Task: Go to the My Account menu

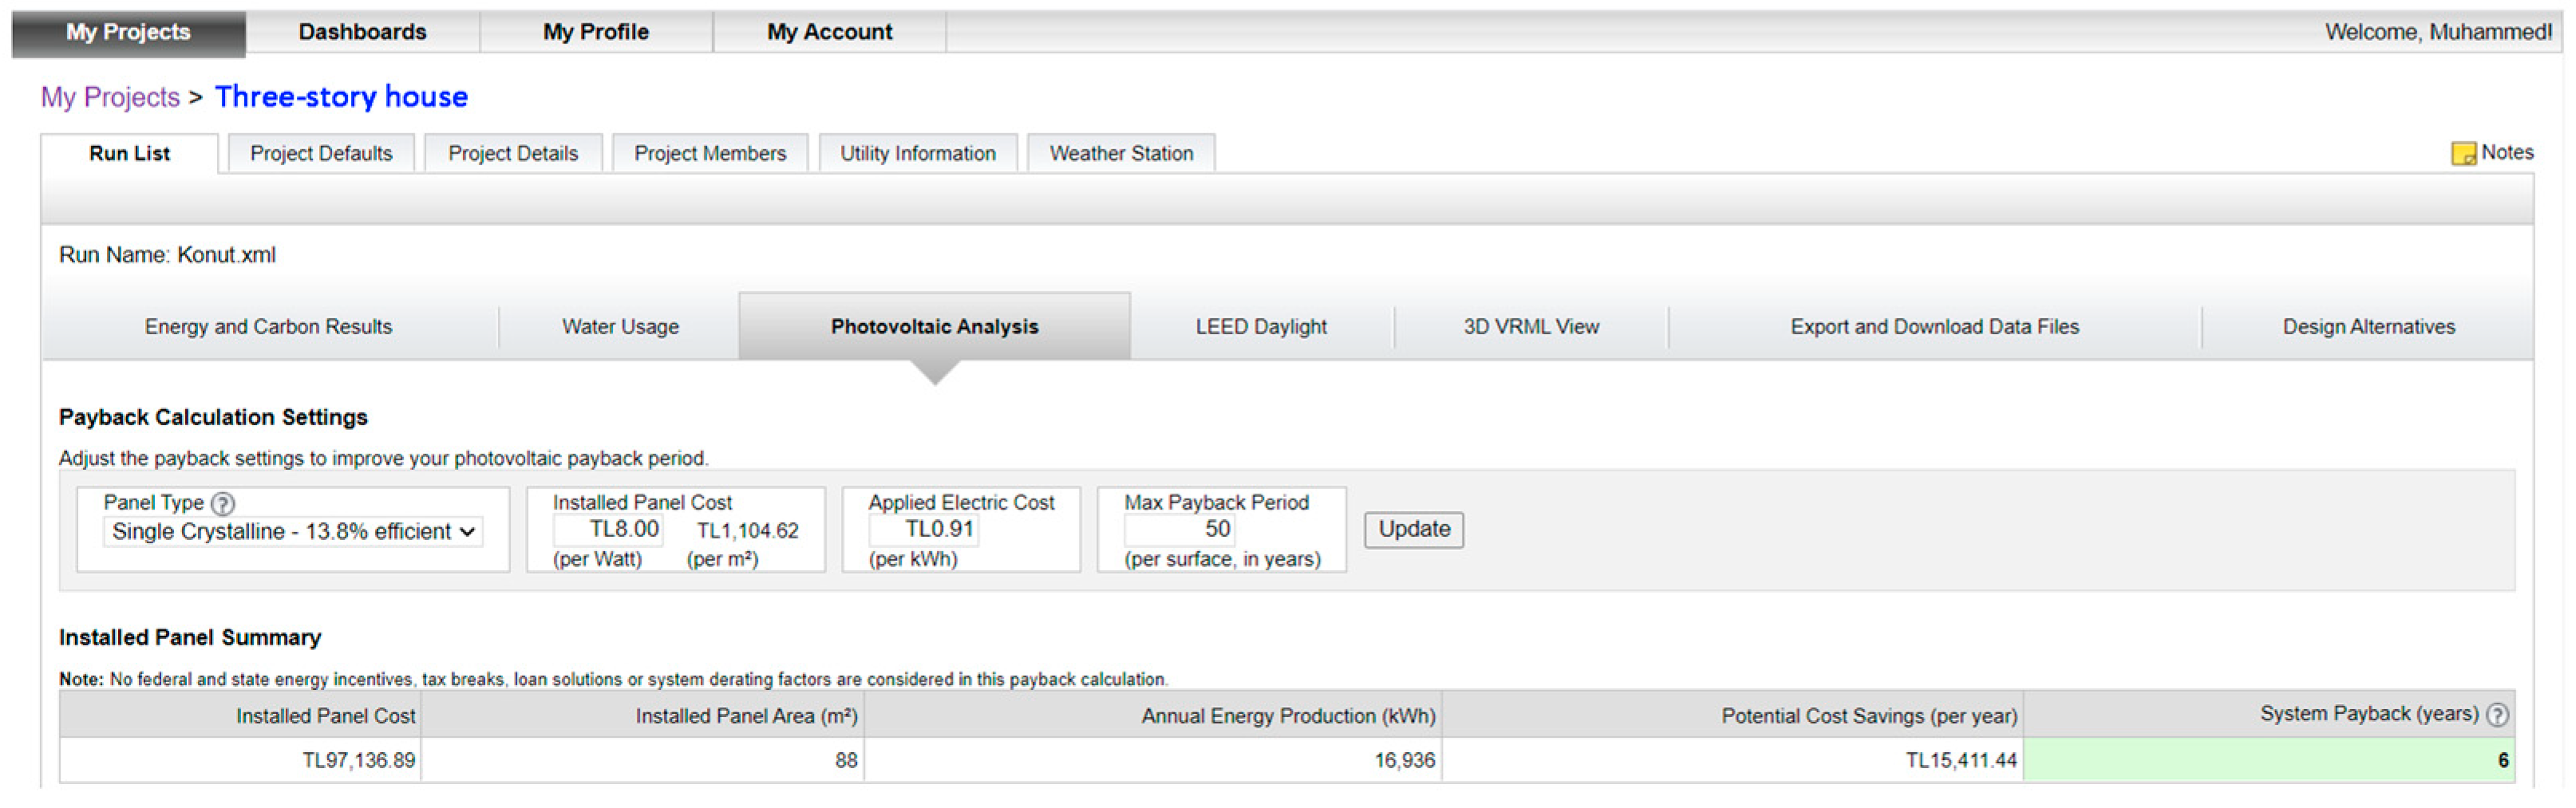Action: 829,32
